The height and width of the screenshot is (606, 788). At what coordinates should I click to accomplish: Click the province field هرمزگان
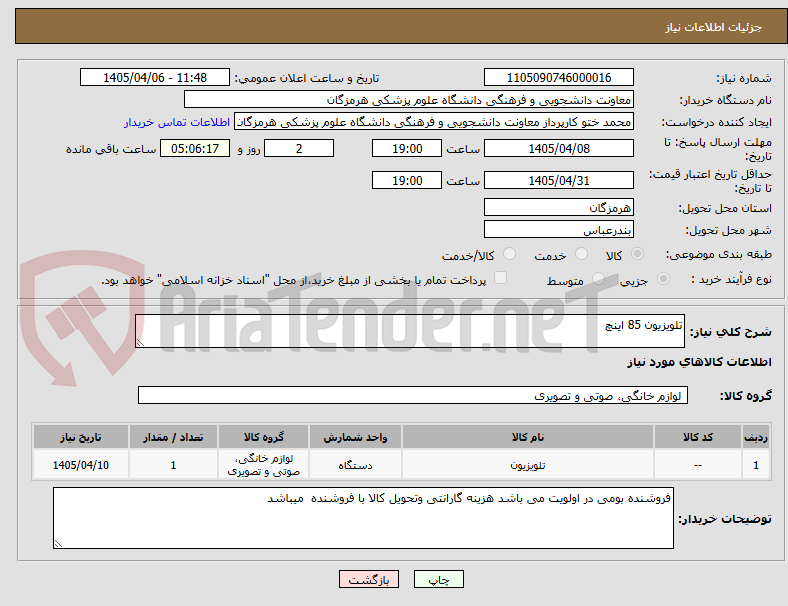(x=559, y=207)
